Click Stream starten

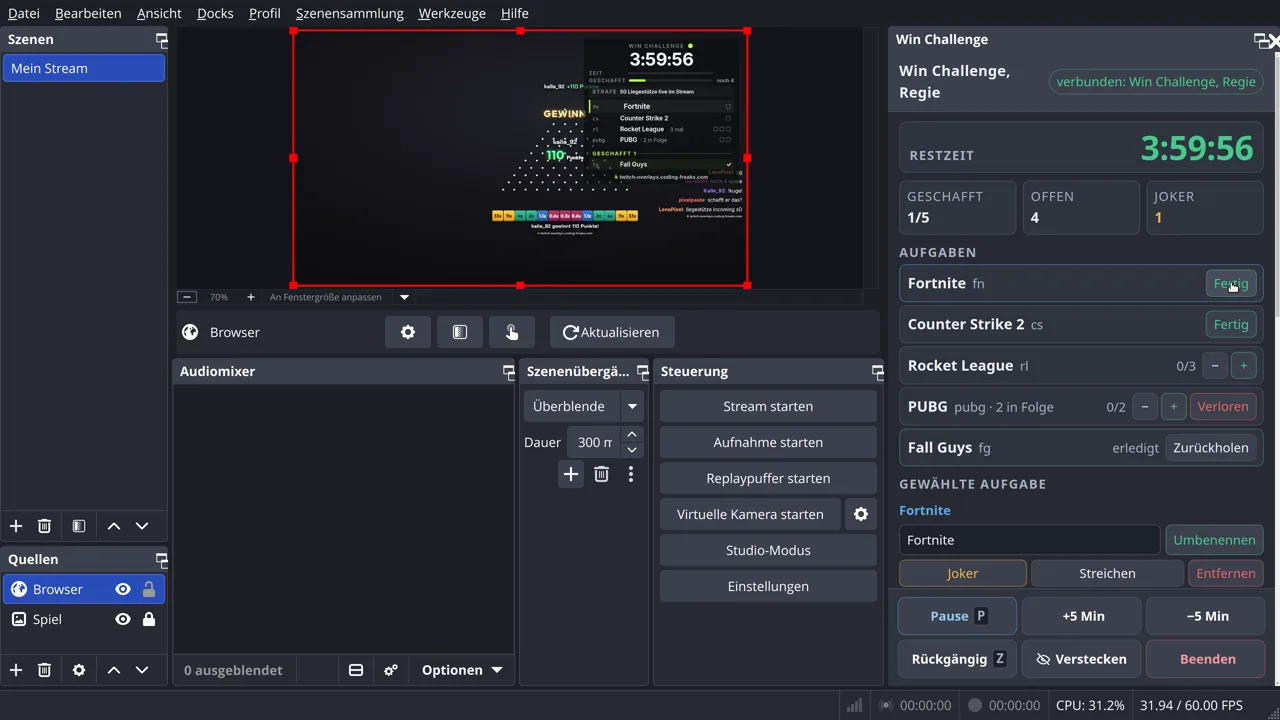pos(768,406)
